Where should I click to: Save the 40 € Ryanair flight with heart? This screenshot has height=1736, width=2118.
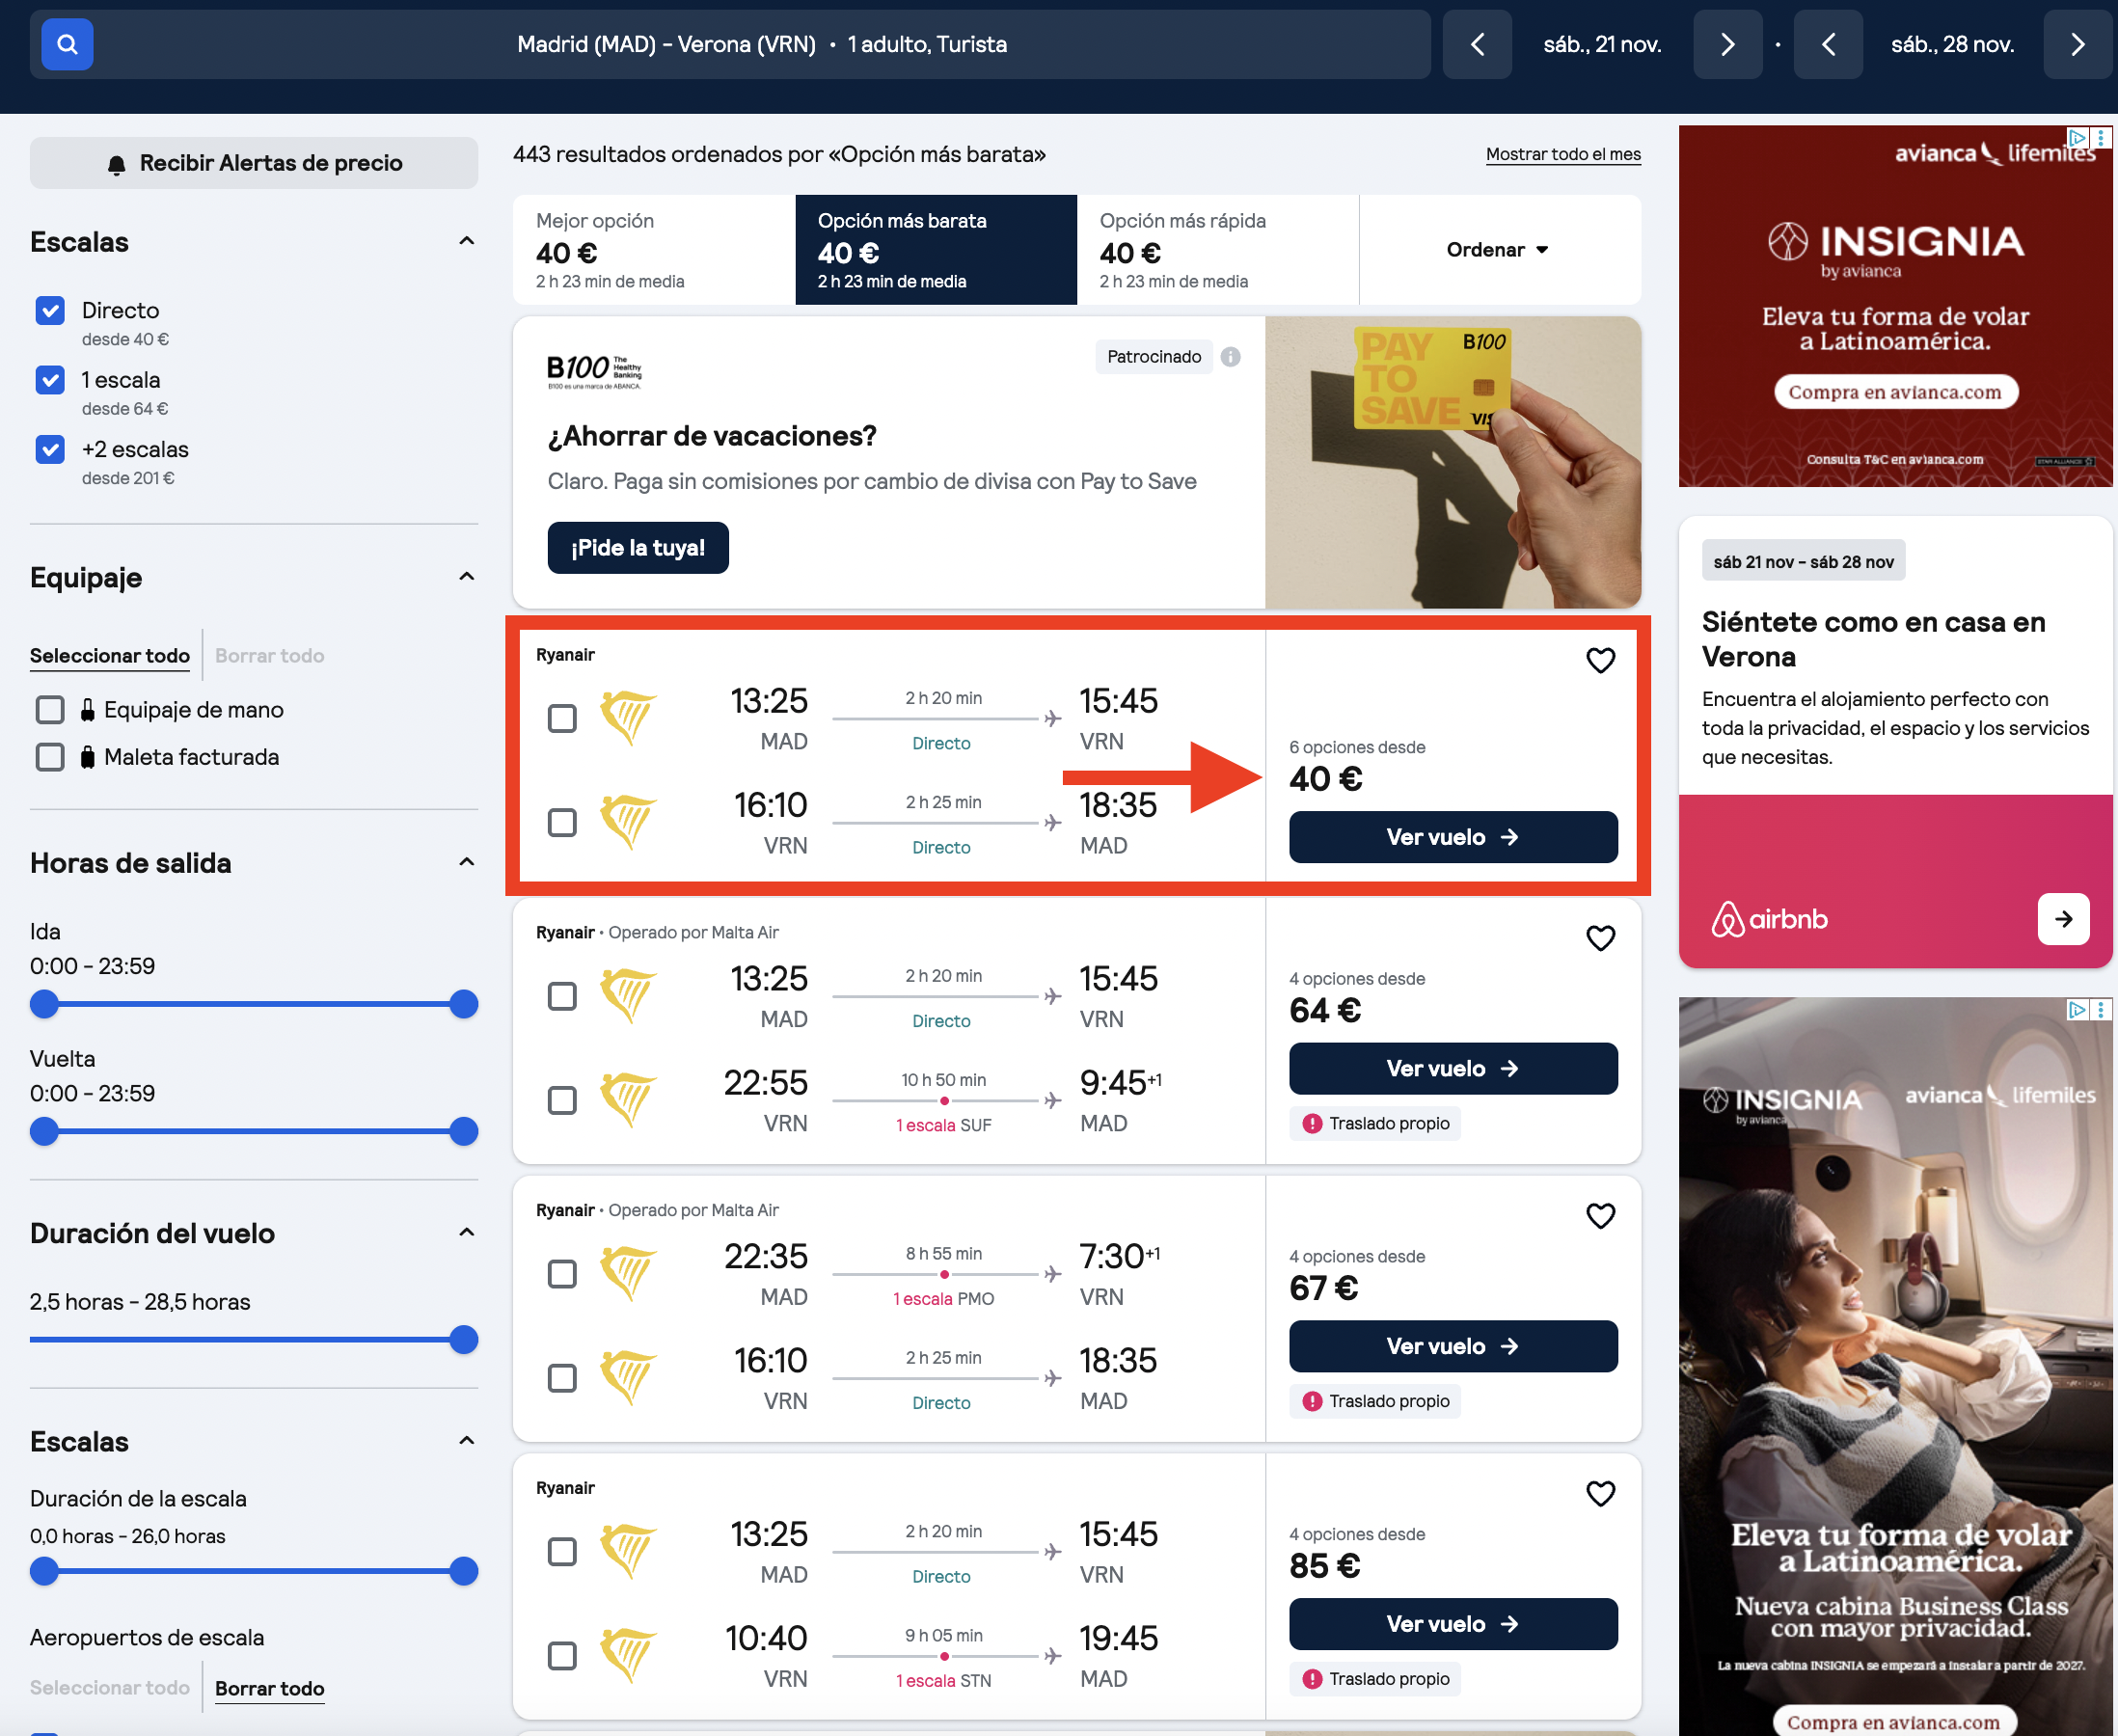pyautogui.click(x=1600, y=660)
